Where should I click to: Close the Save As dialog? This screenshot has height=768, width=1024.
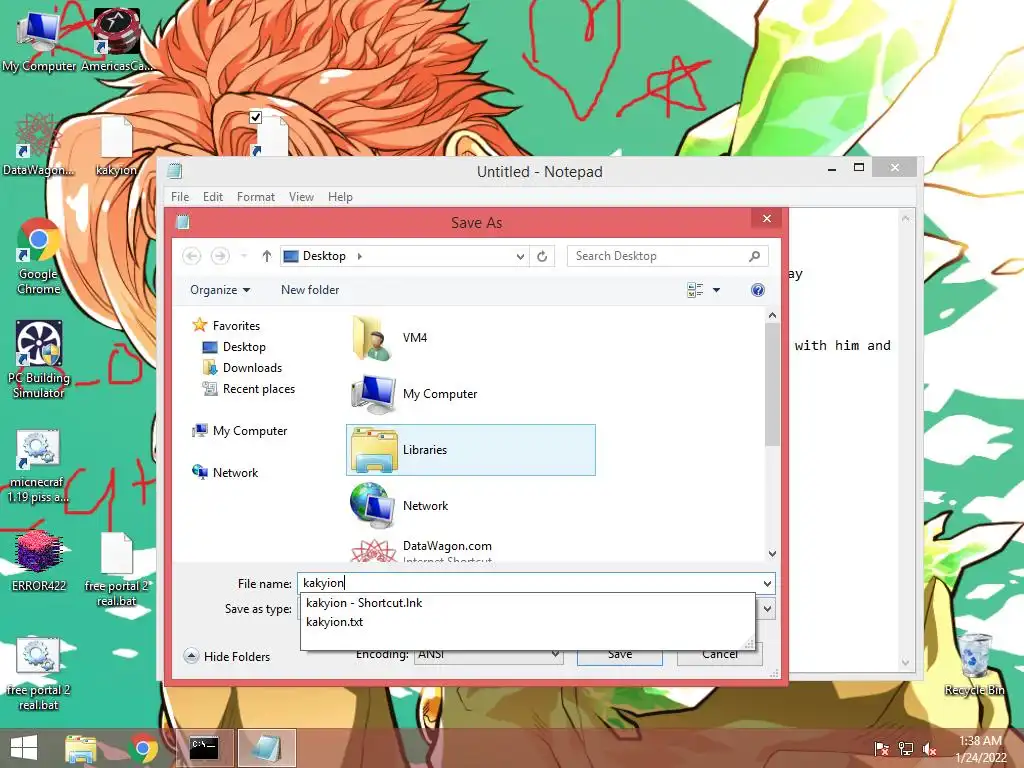(767, 218)
